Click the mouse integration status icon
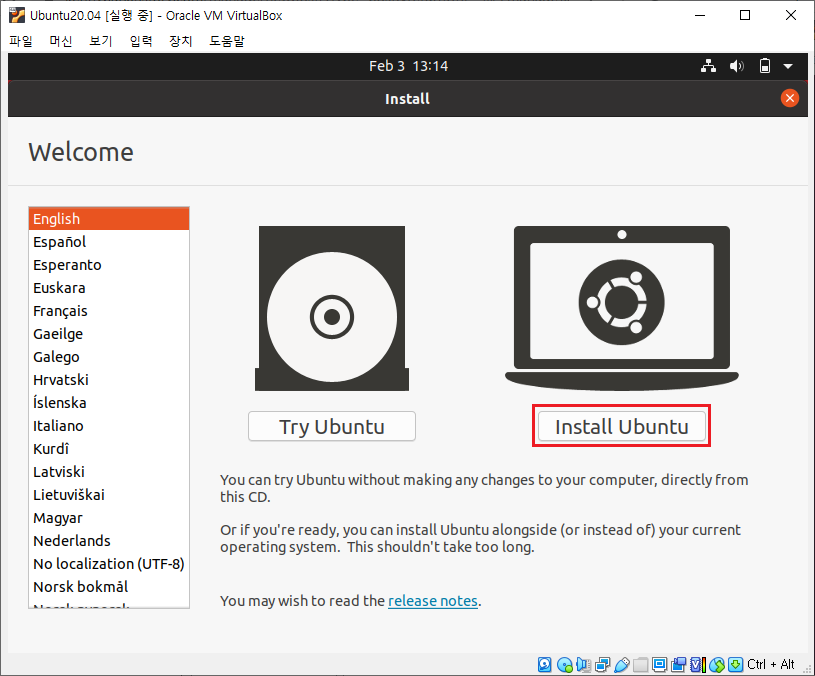This screenshot has width=815, height=676. [x=717, y=665]
